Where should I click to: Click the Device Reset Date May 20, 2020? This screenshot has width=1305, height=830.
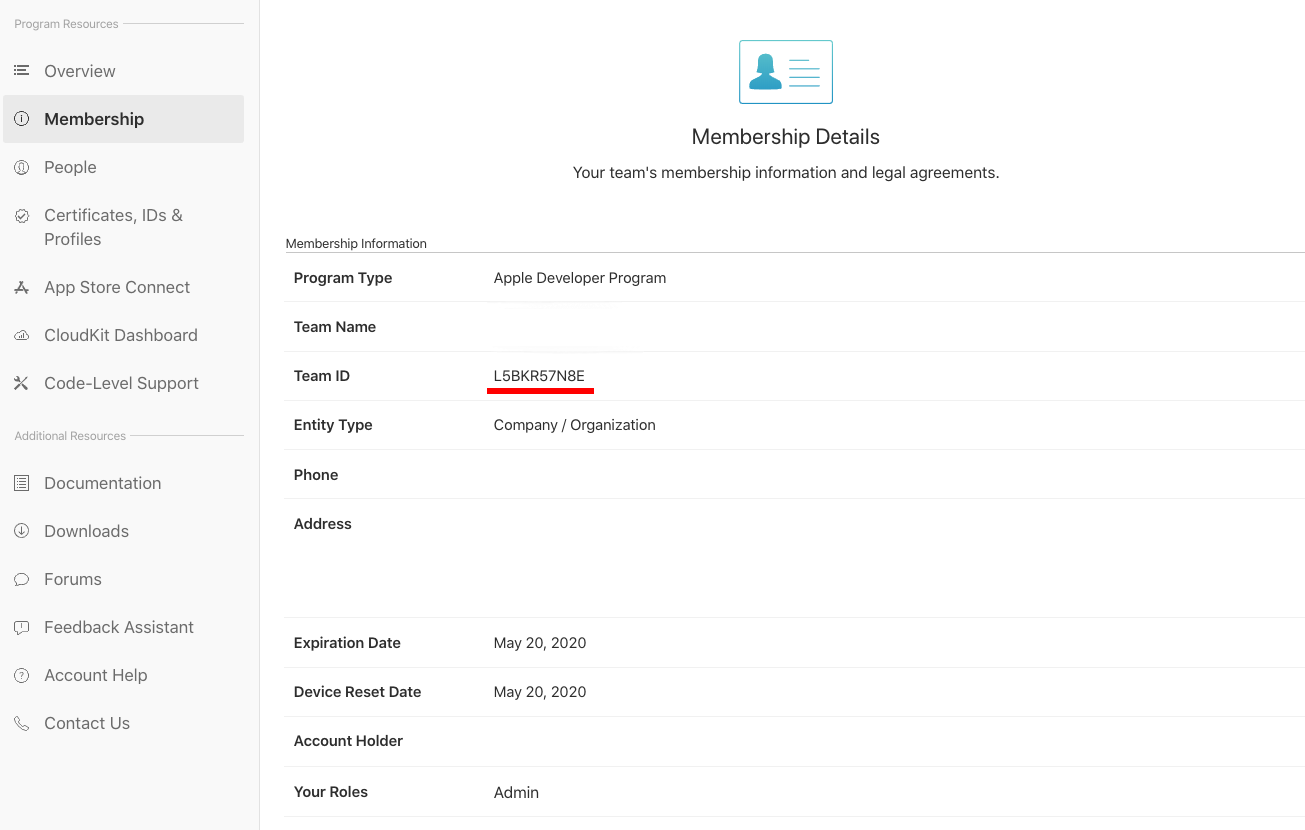pyautogui.click(x=540, y=692)
